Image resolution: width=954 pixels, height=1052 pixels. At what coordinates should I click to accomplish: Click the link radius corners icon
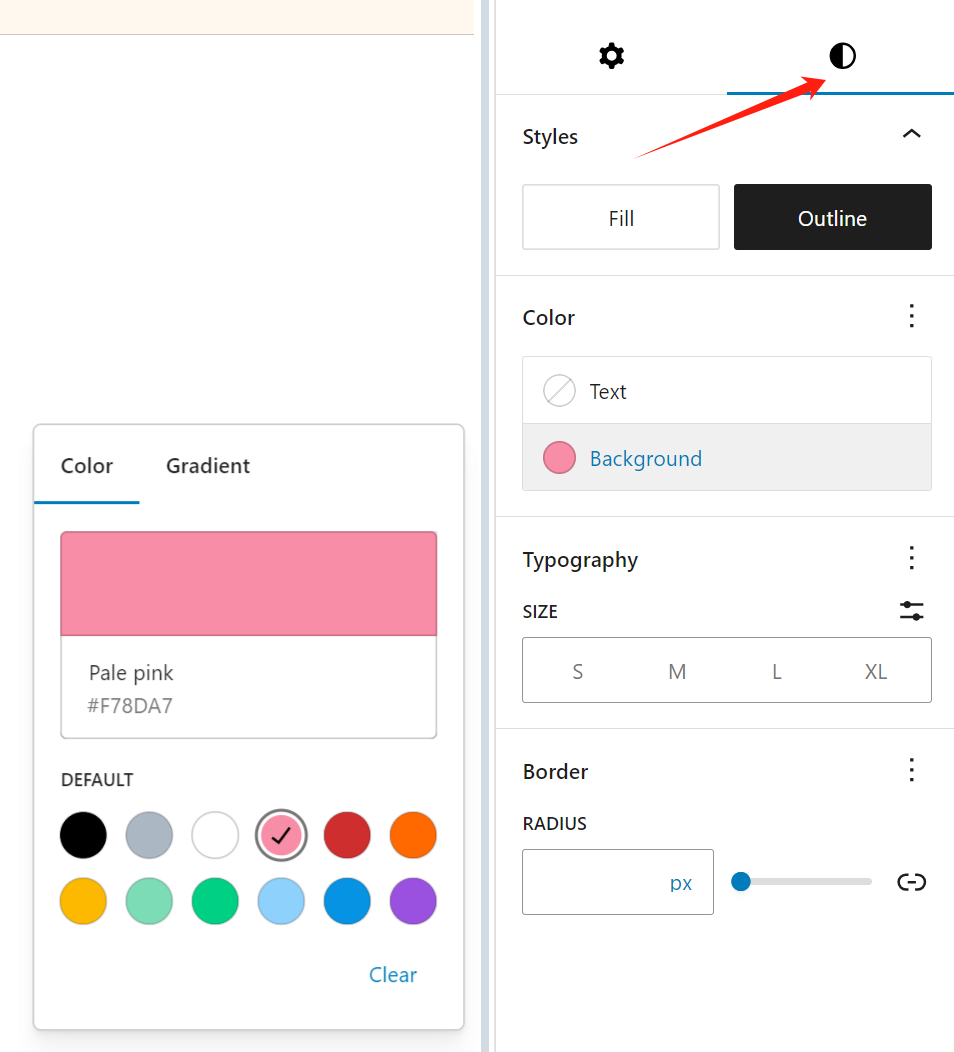click(x=911, y=882)
